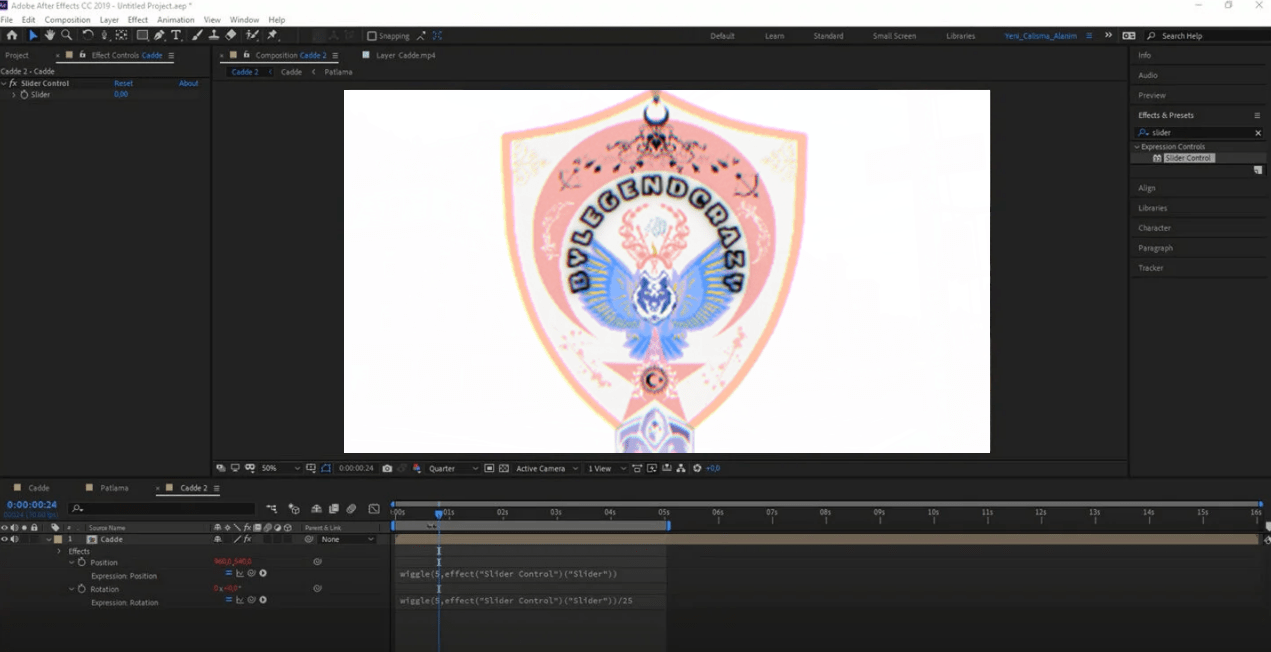Open the Effect menu
The image size is (1271, 652).
point(138,19)
